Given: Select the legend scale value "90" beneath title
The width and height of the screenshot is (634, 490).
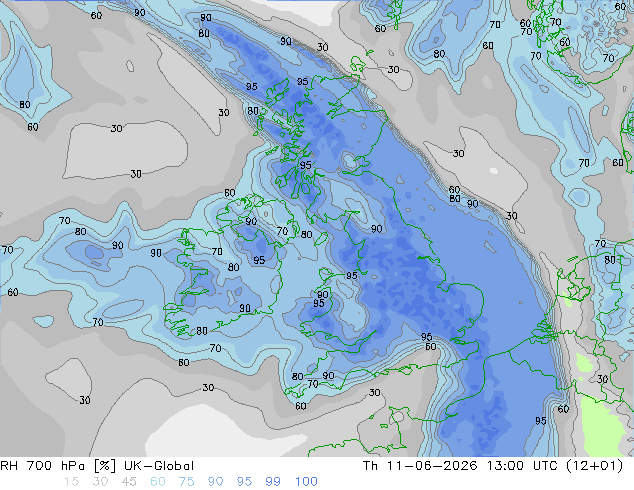Looking at the screenshot, I should click(x=216, y=482).
